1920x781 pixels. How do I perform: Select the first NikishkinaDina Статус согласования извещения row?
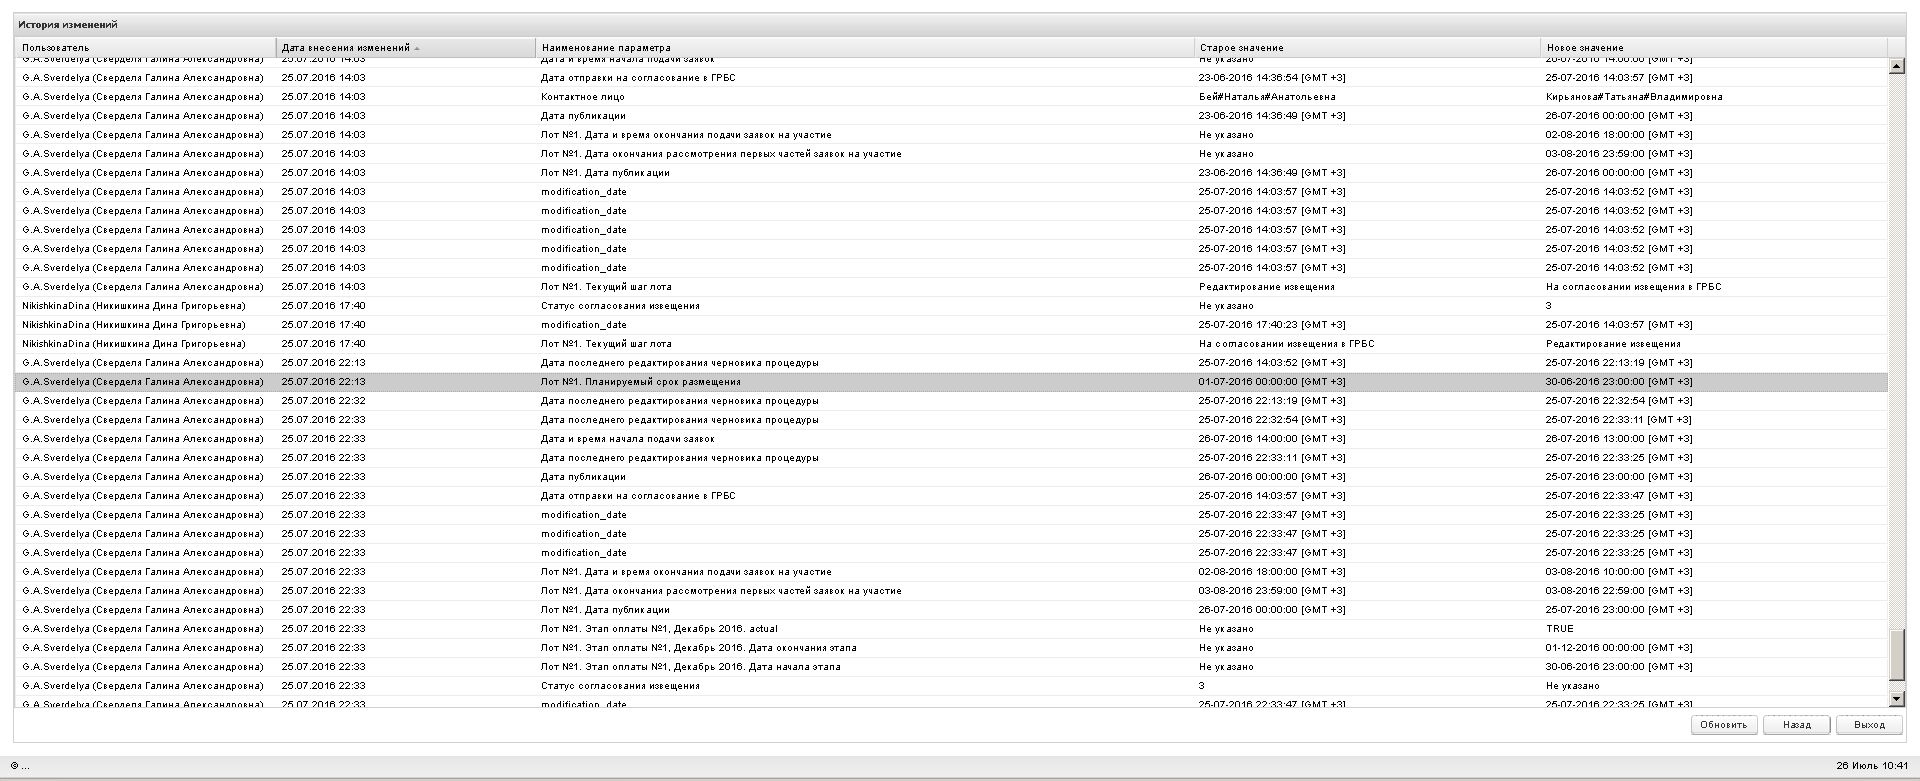click(620, 306)
